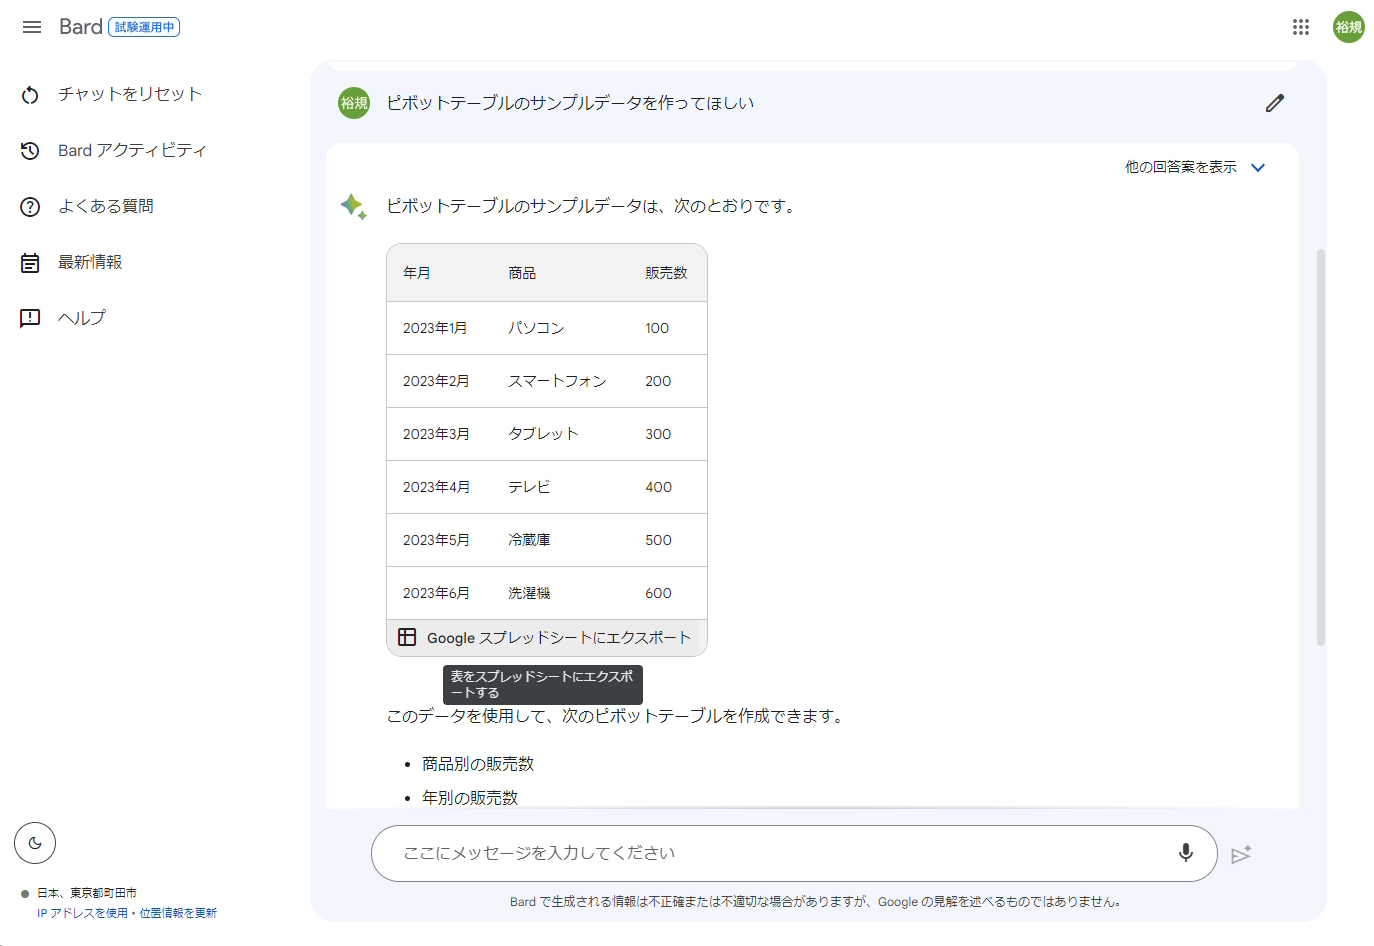Click the Reset chat icon
Viewport: 1374px width, 946px height.
(30, 93)
